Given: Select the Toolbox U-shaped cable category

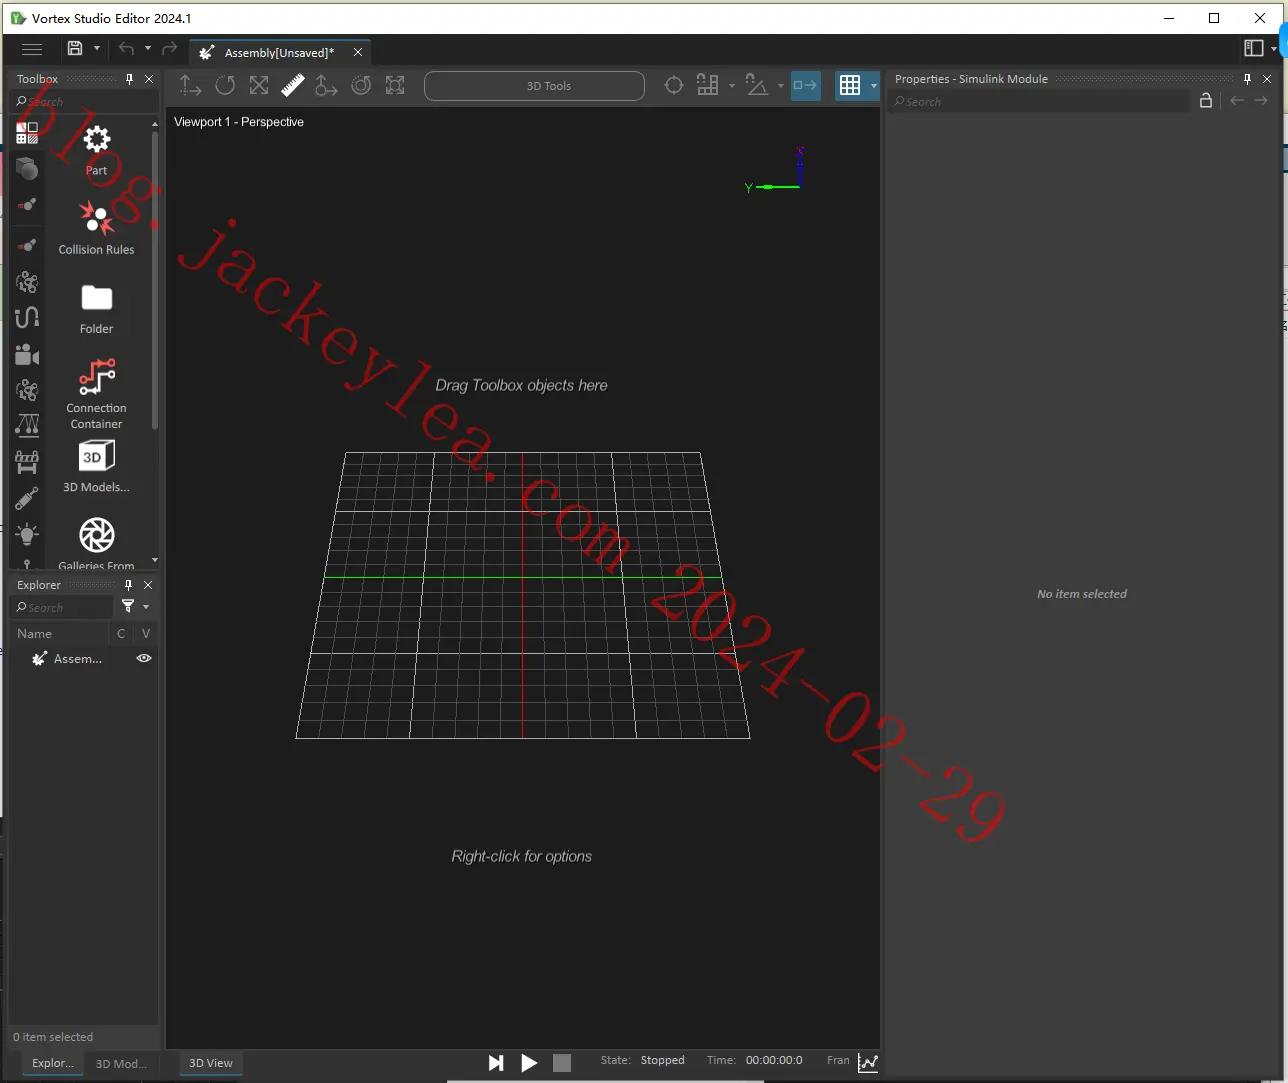Looking at the screenshot, I should (27, 318).
